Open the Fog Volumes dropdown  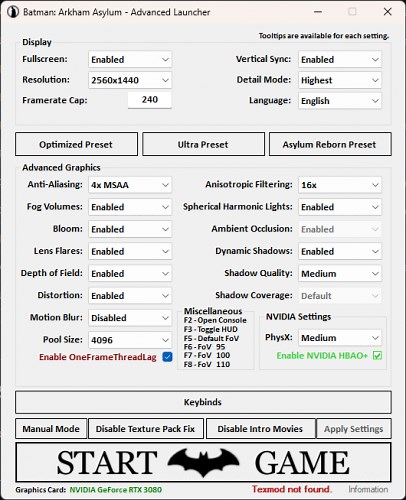130,207
